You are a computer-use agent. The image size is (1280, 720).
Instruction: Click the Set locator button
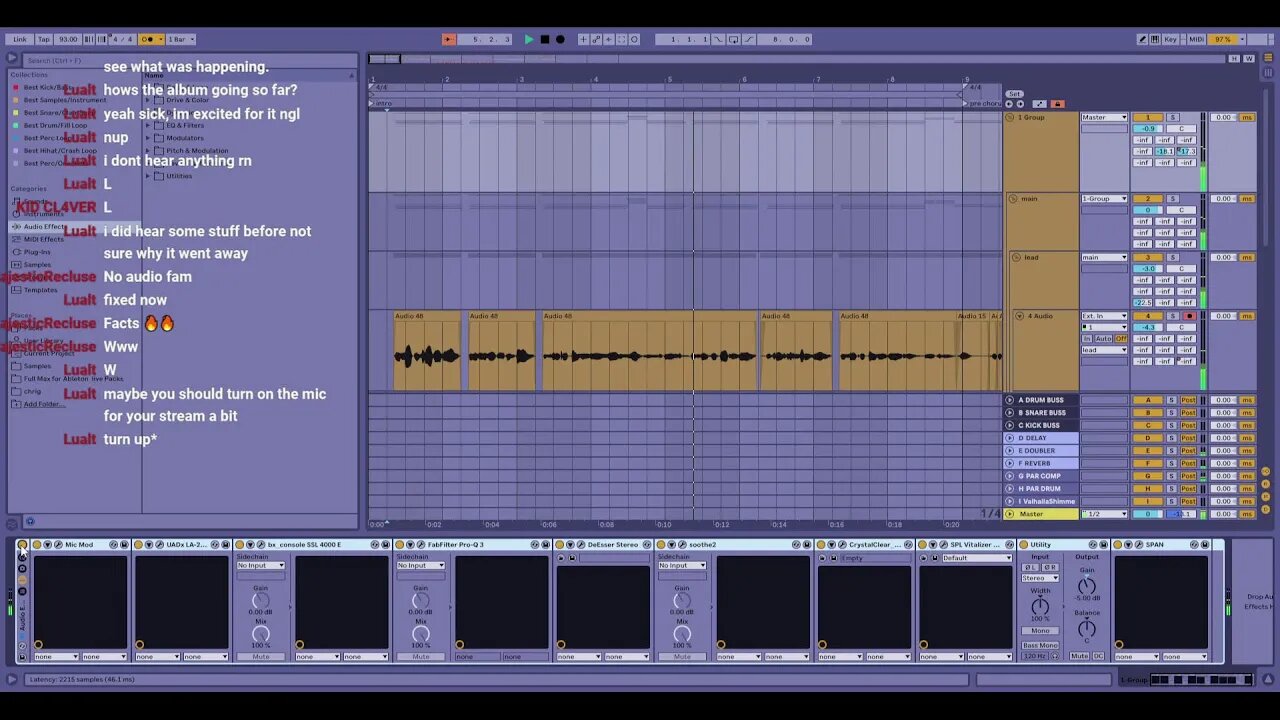coord(1014,94)
